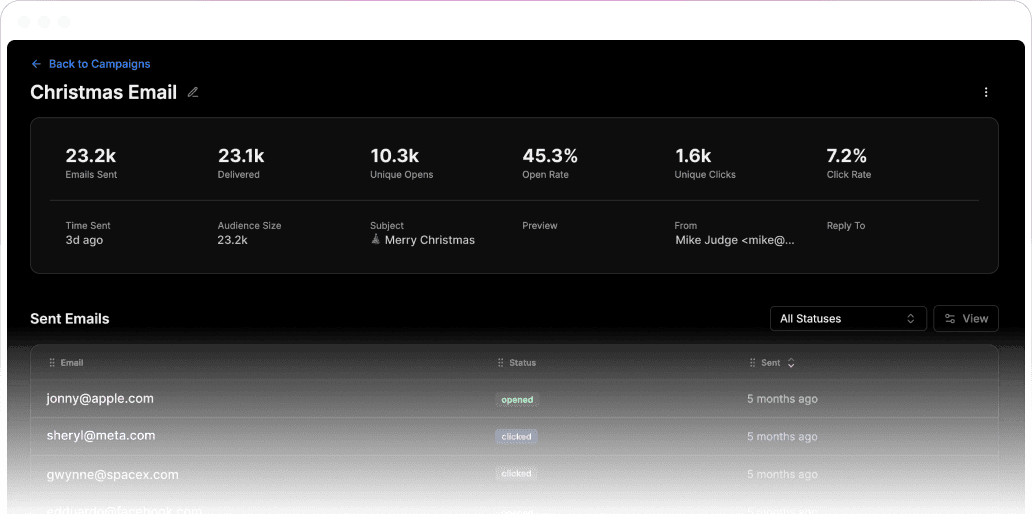Click the Merry Christmas subject text
The image size is (1032, 514).
[x=429, y=240]
